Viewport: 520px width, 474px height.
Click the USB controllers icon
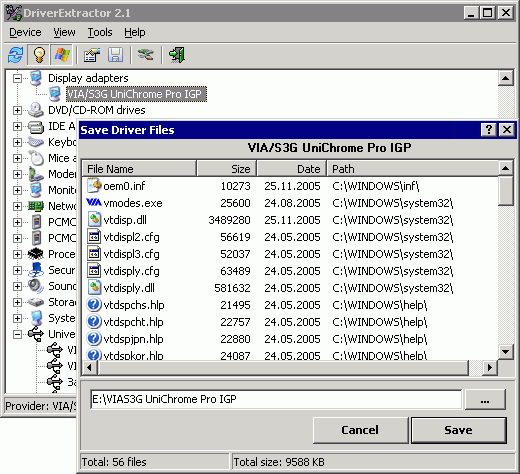point(36,334)
